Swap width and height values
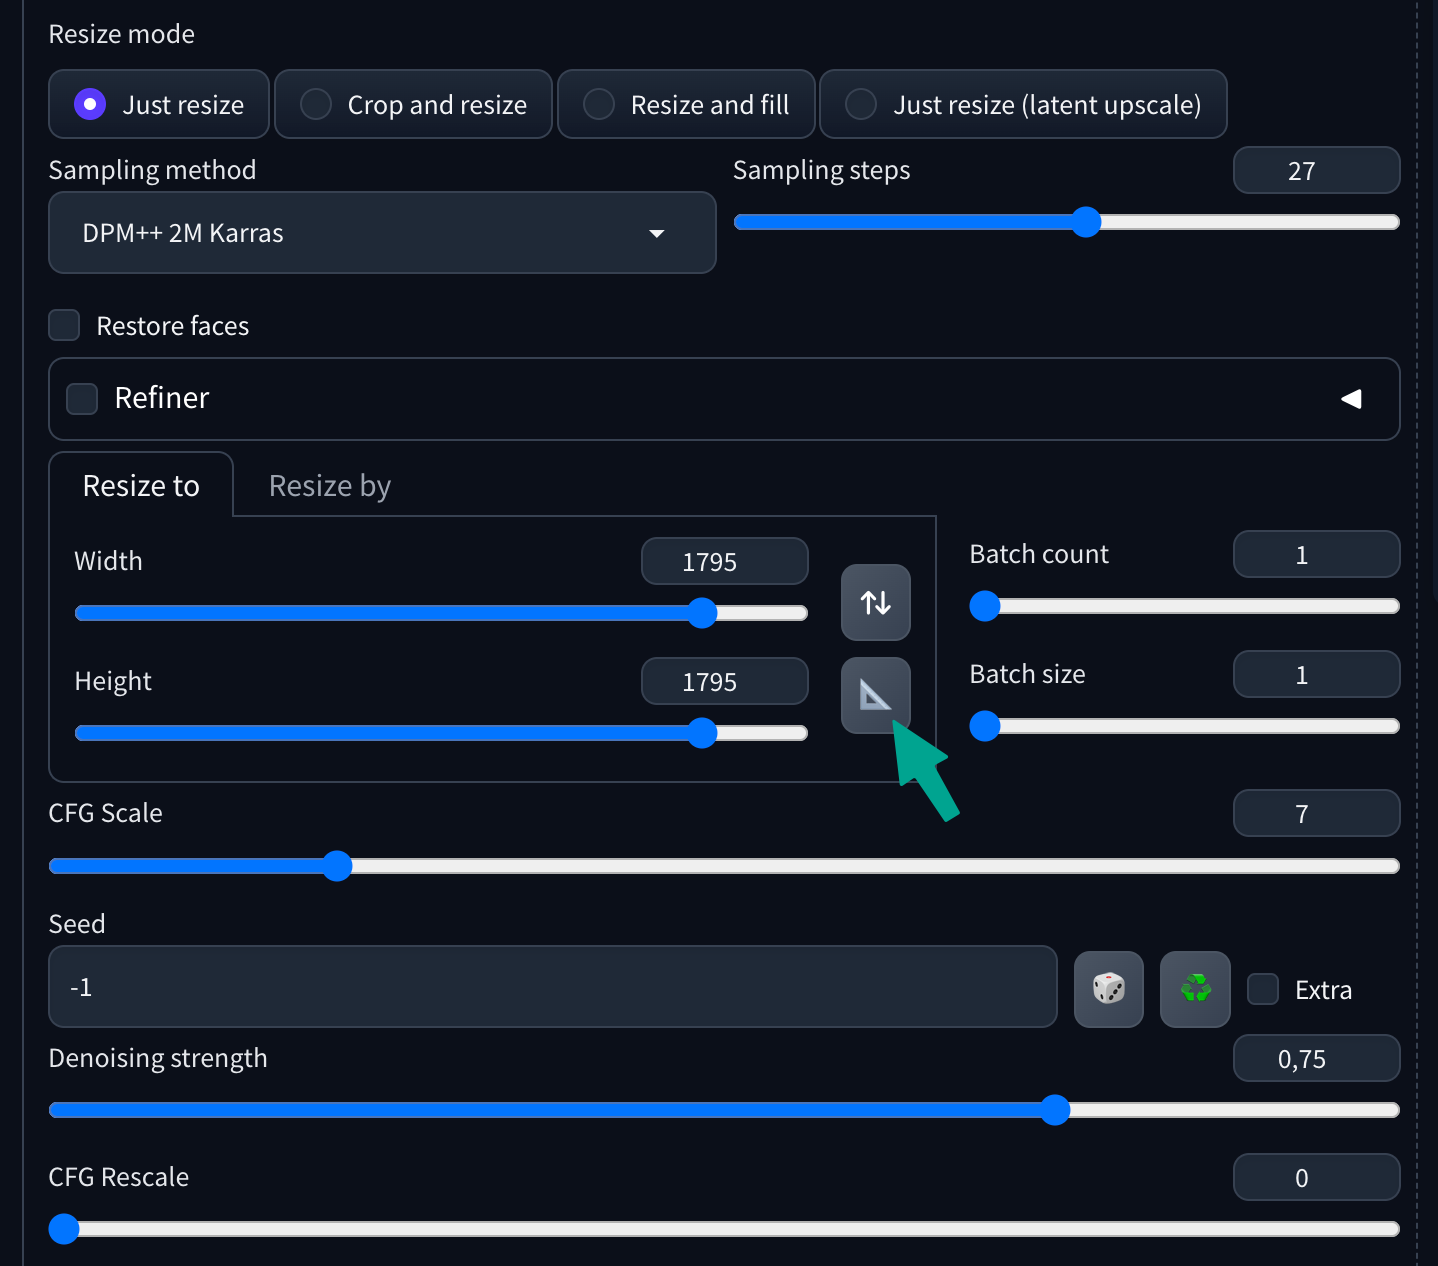The width and height of the screenshot is (1438, 1266). (876, 602)
